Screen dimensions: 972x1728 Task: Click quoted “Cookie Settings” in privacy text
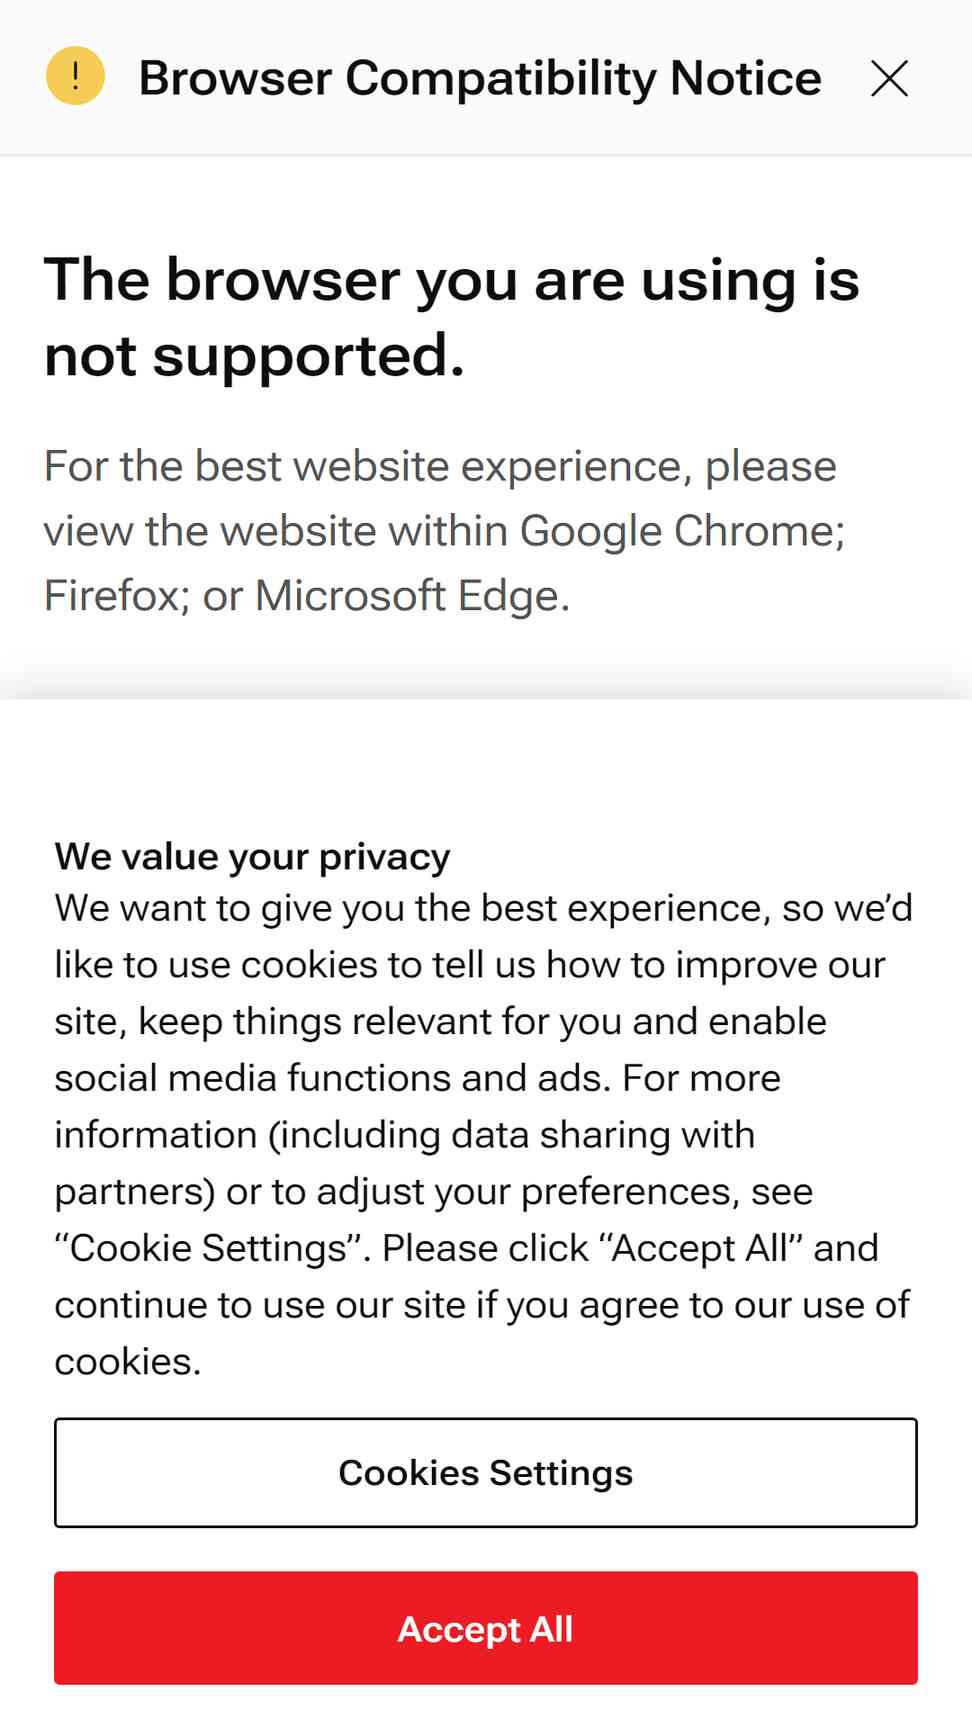(x=212, y=1249)
